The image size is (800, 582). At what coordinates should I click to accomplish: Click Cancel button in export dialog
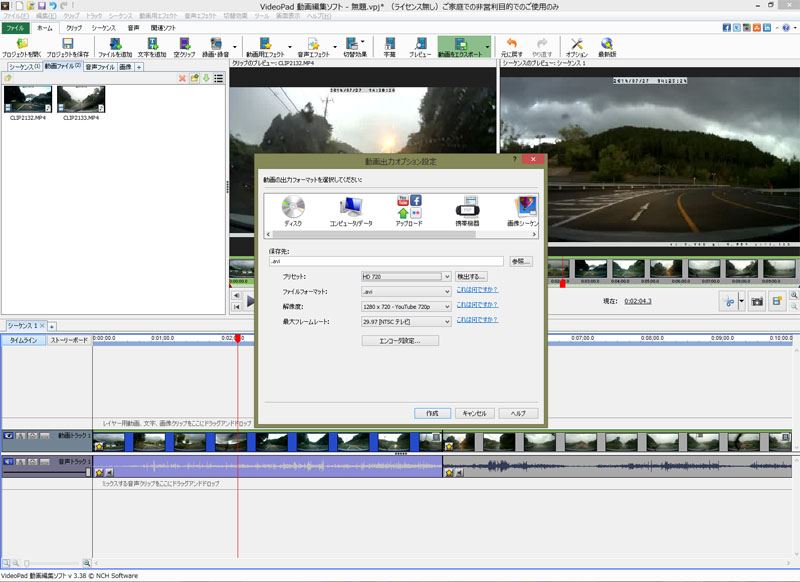(474, 413)
